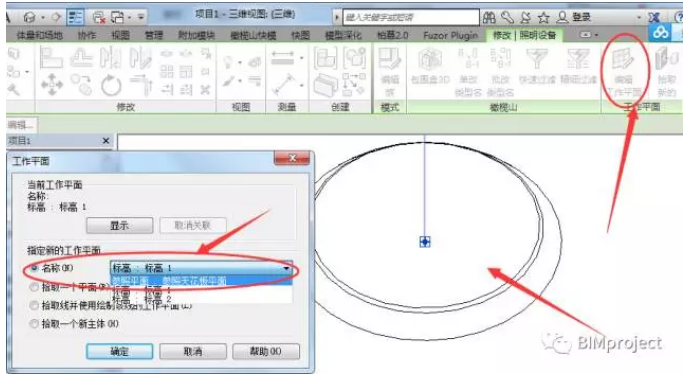Image resolution: width=694 pixels, height=374 pixels.
Task: Select the Offset tool icon
Action: tap(81, 58)
